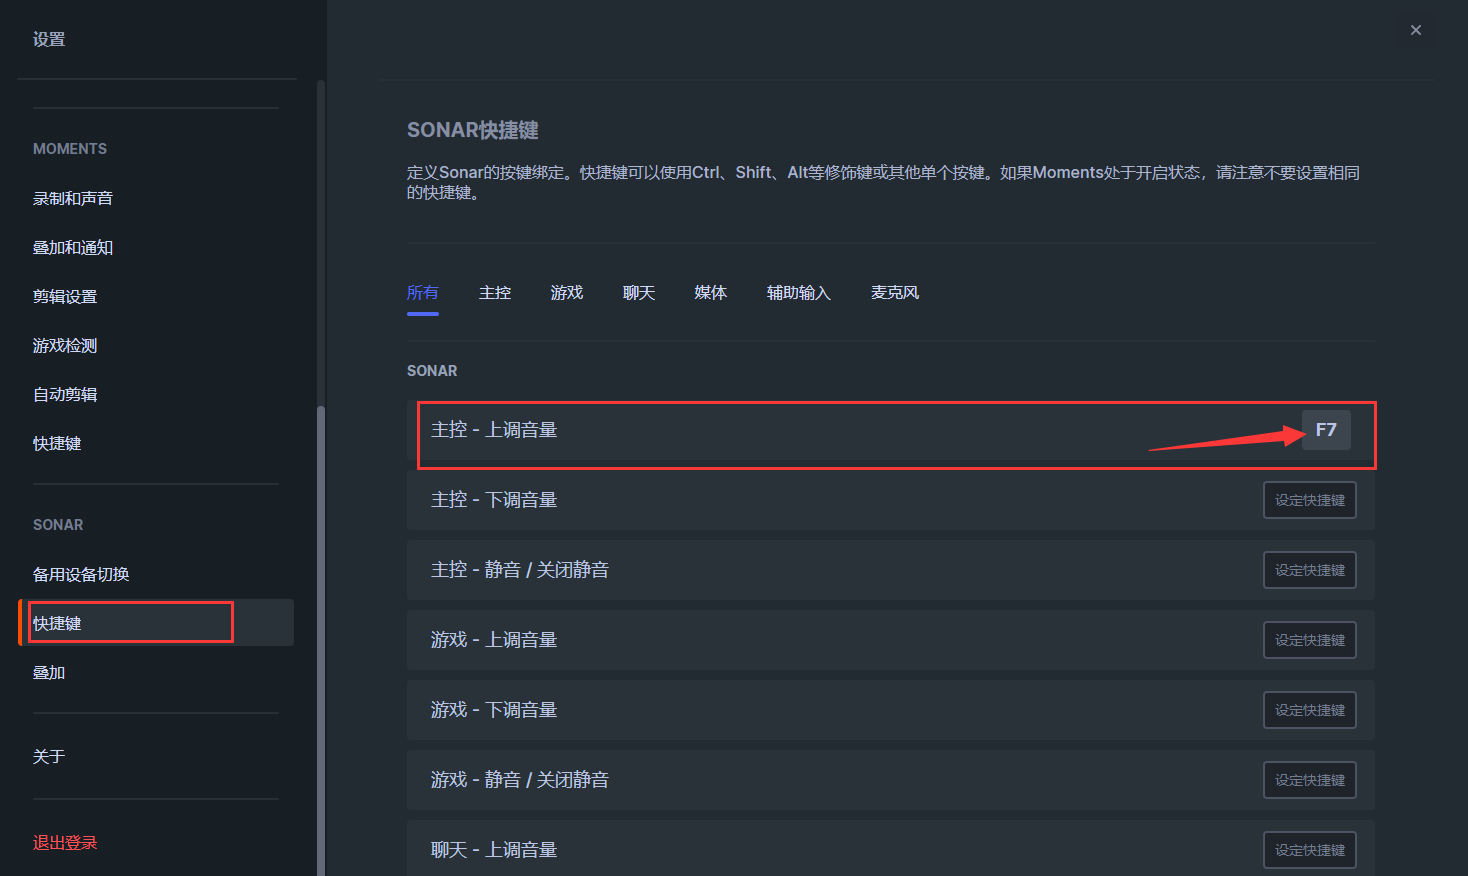
Task: Set hotkey for 主控 - 下调音量
Action: point(1309,500)
